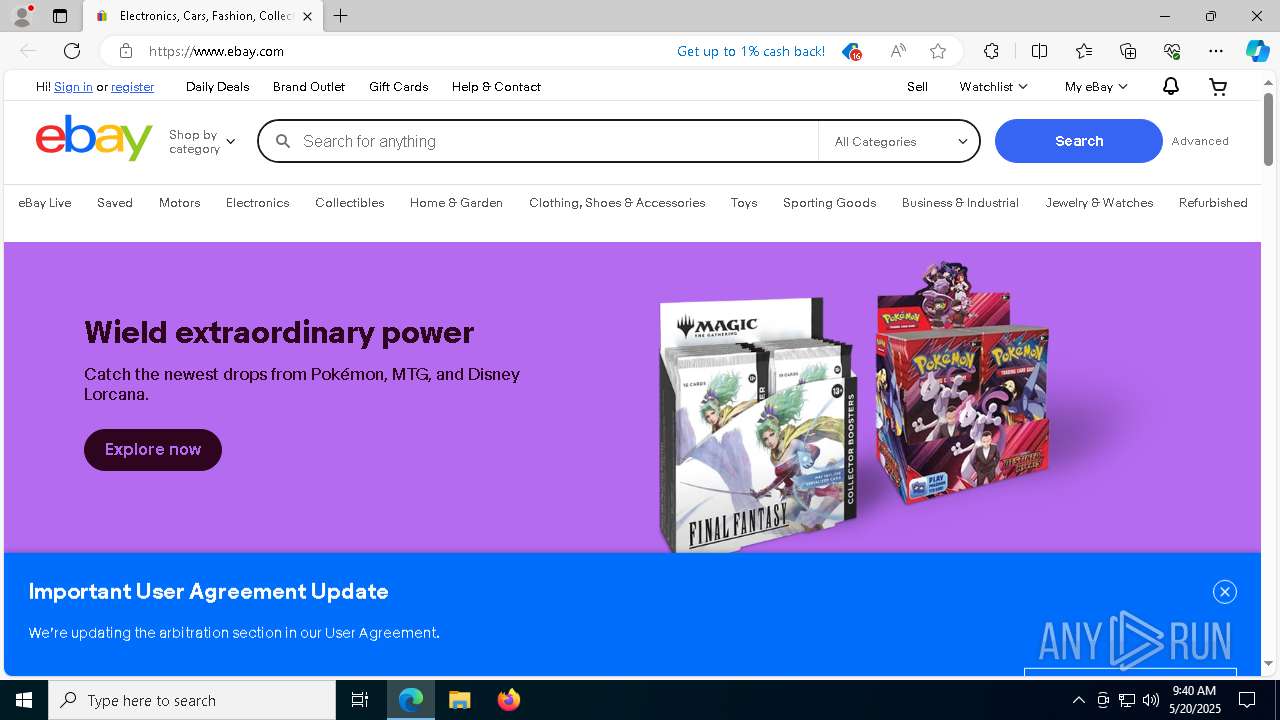Screen dimensions: 1280x720
Task: Close the User Agreement Update banner
Action: tap(1225, 592)
